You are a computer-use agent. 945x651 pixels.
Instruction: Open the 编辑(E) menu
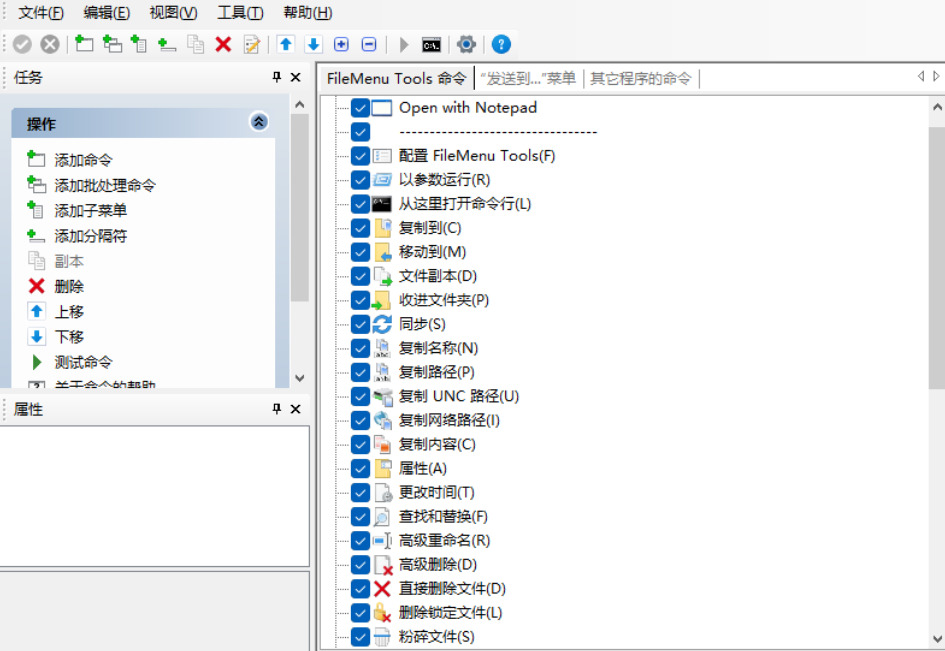click(x=107, y=13)
